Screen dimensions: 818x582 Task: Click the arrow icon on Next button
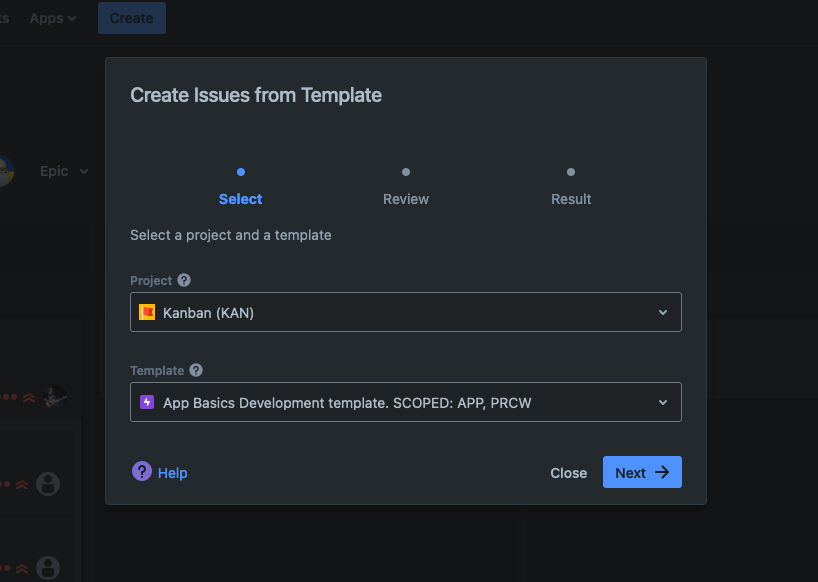[662, 473]
